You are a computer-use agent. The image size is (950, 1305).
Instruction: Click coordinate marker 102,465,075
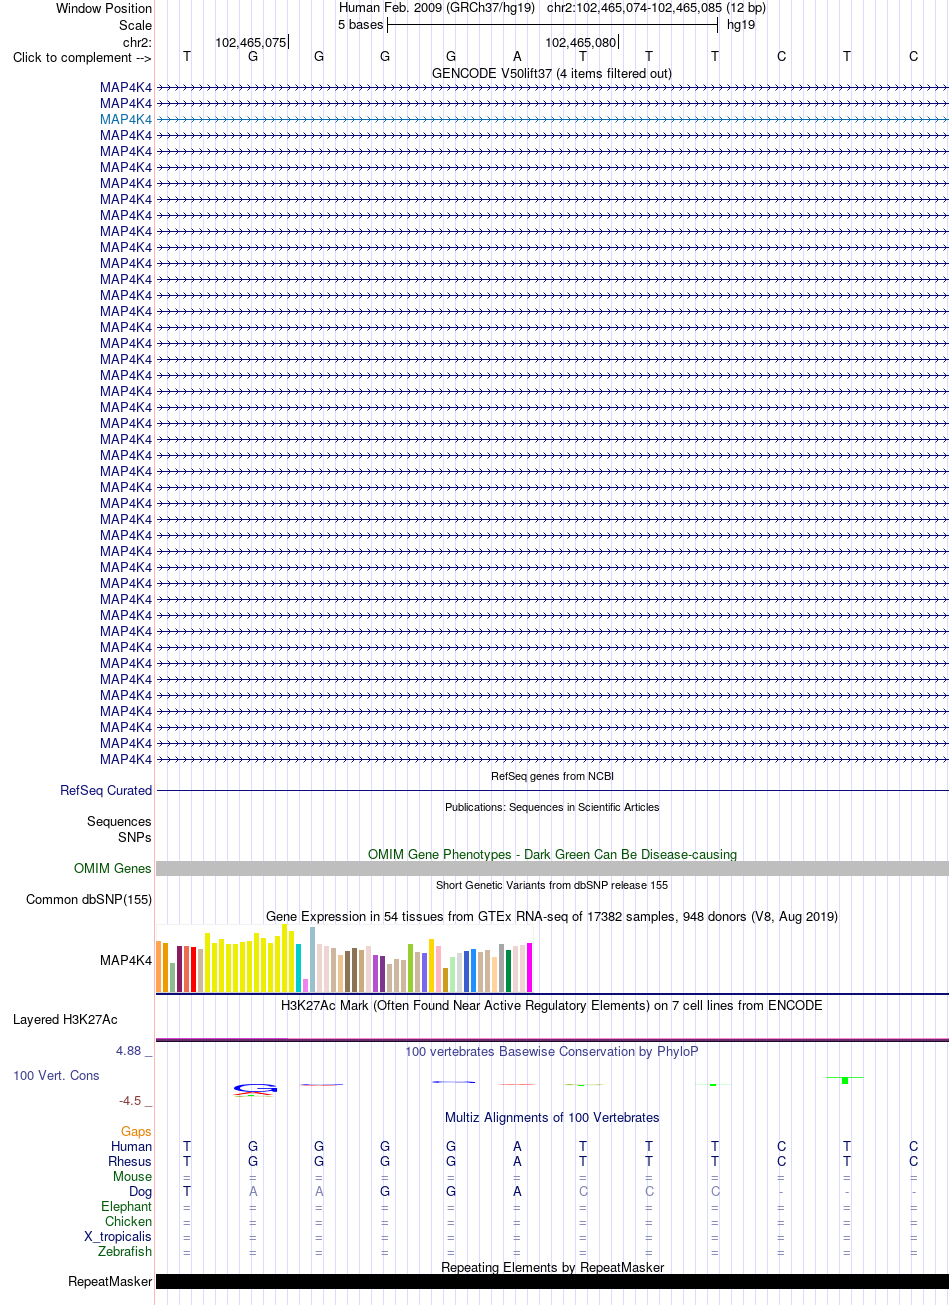tap(251, 42)
